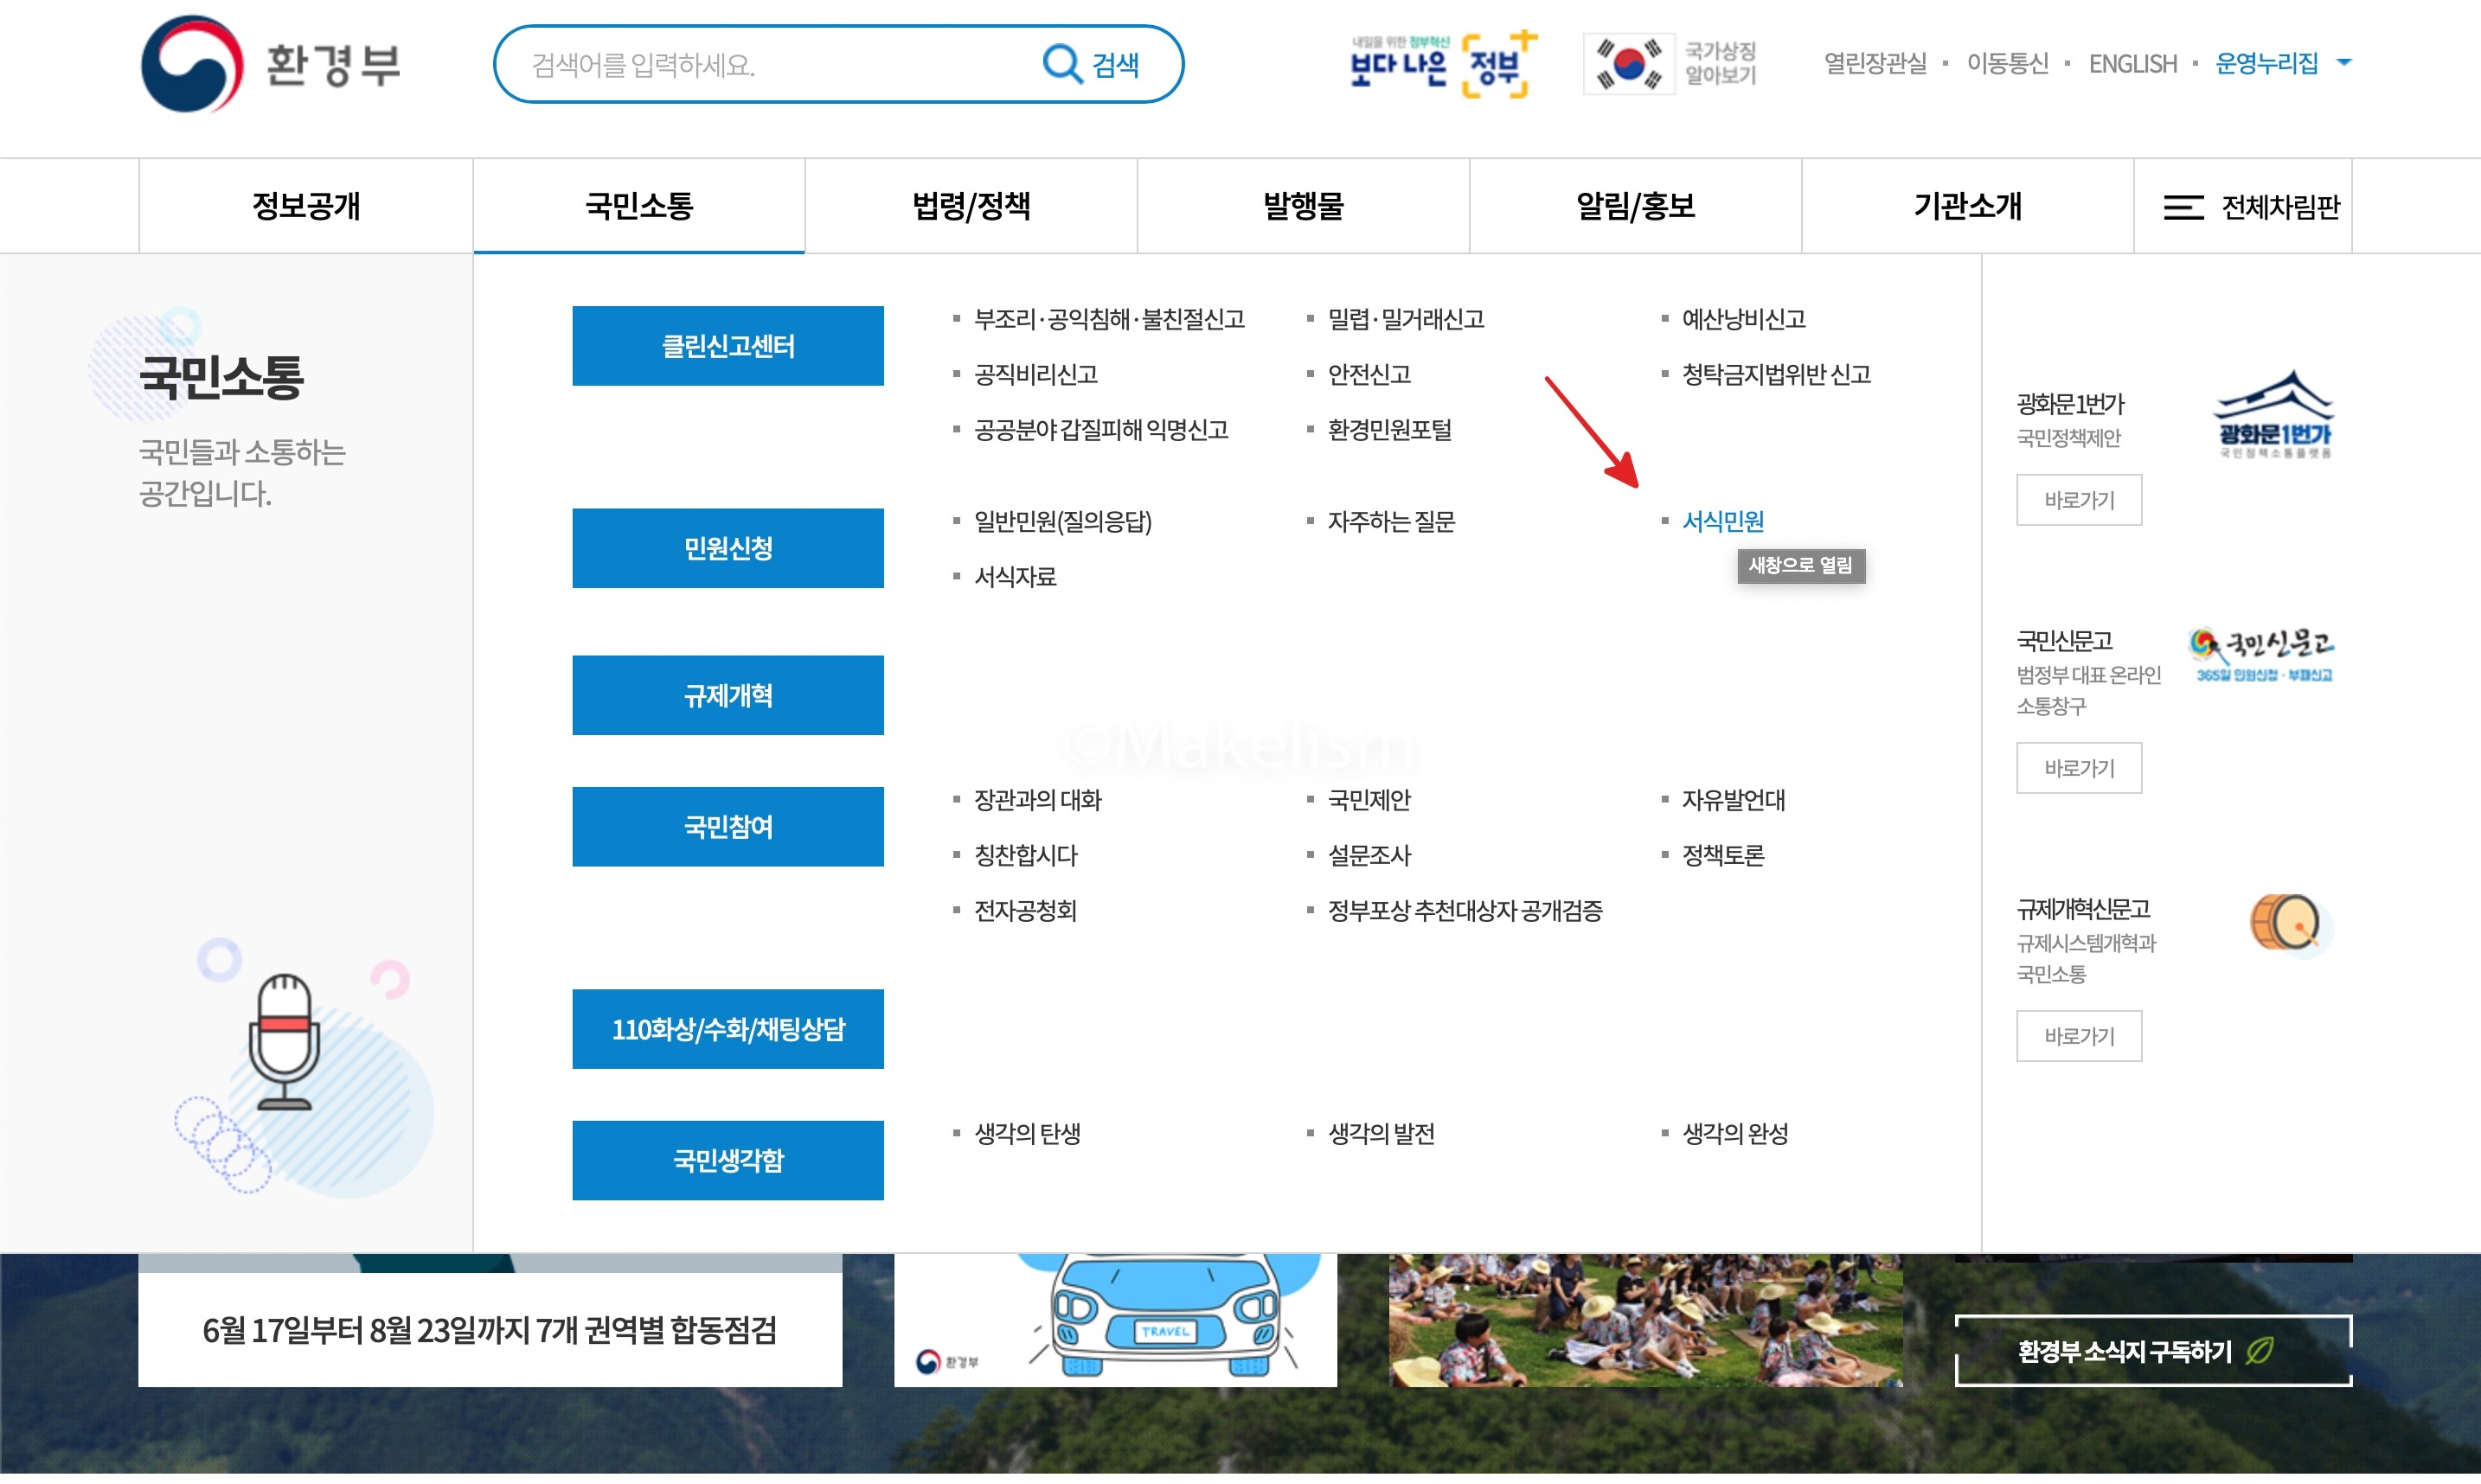Select the 알림/홍보 menu item

[1634, 207]
